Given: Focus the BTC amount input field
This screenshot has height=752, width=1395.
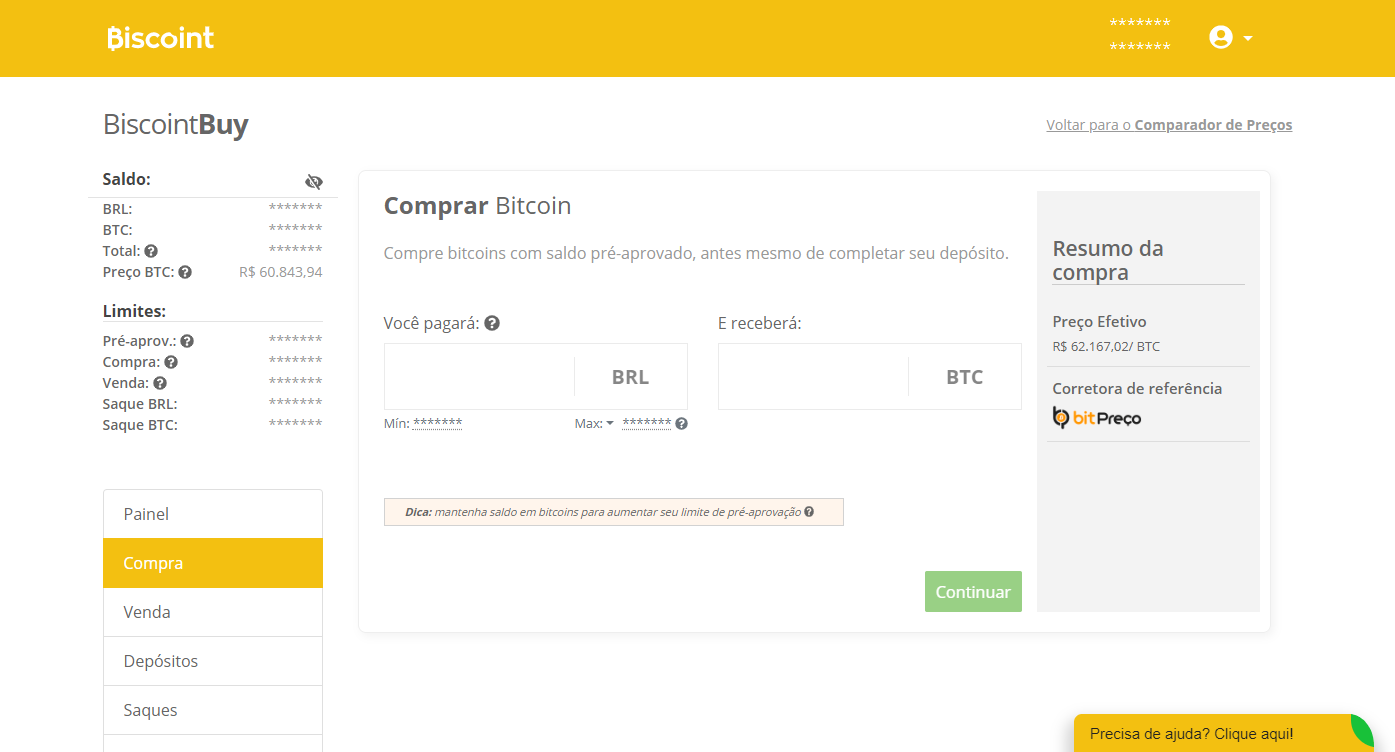Looking at the screenshot, I should (x=813, y=377).
